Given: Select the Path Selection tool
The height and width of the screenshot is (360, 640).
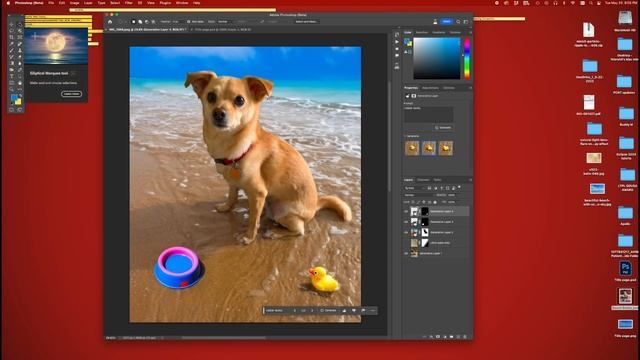Looking at the screenshot, I should pos(20,76).
